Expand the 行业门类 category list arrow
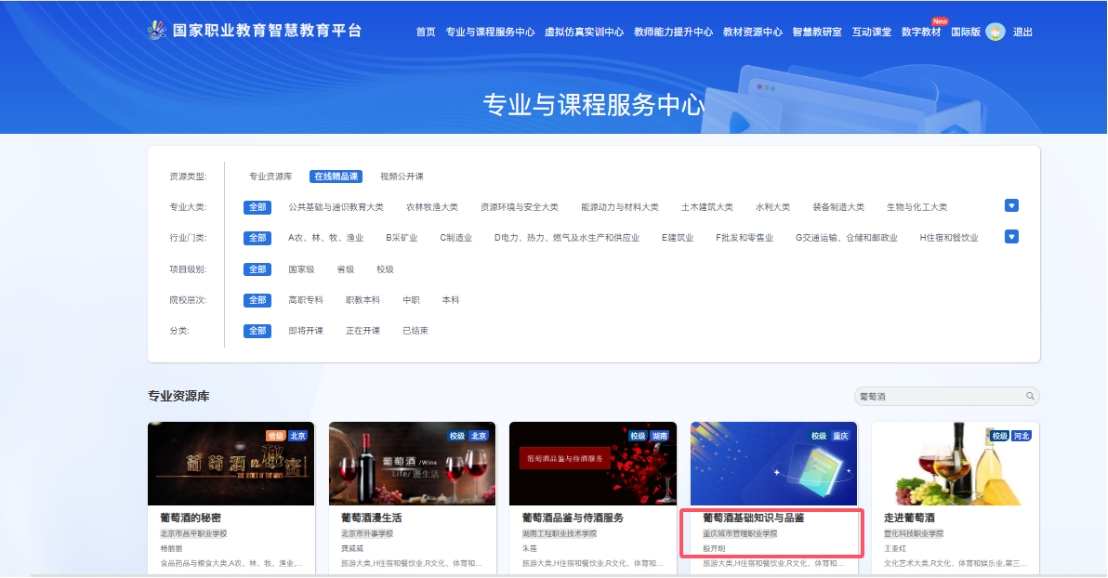Viewport: 1108px width, 578px height. tap(1011, 237)
